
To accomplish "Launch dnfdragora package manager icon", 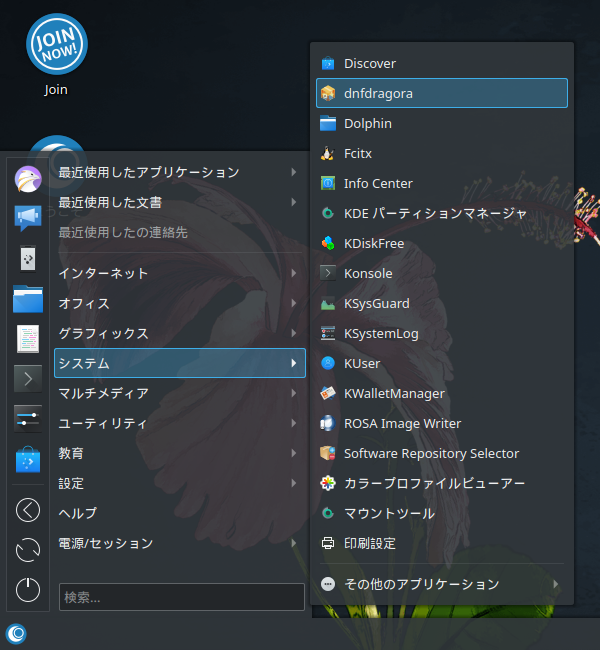I will (328, 93).
